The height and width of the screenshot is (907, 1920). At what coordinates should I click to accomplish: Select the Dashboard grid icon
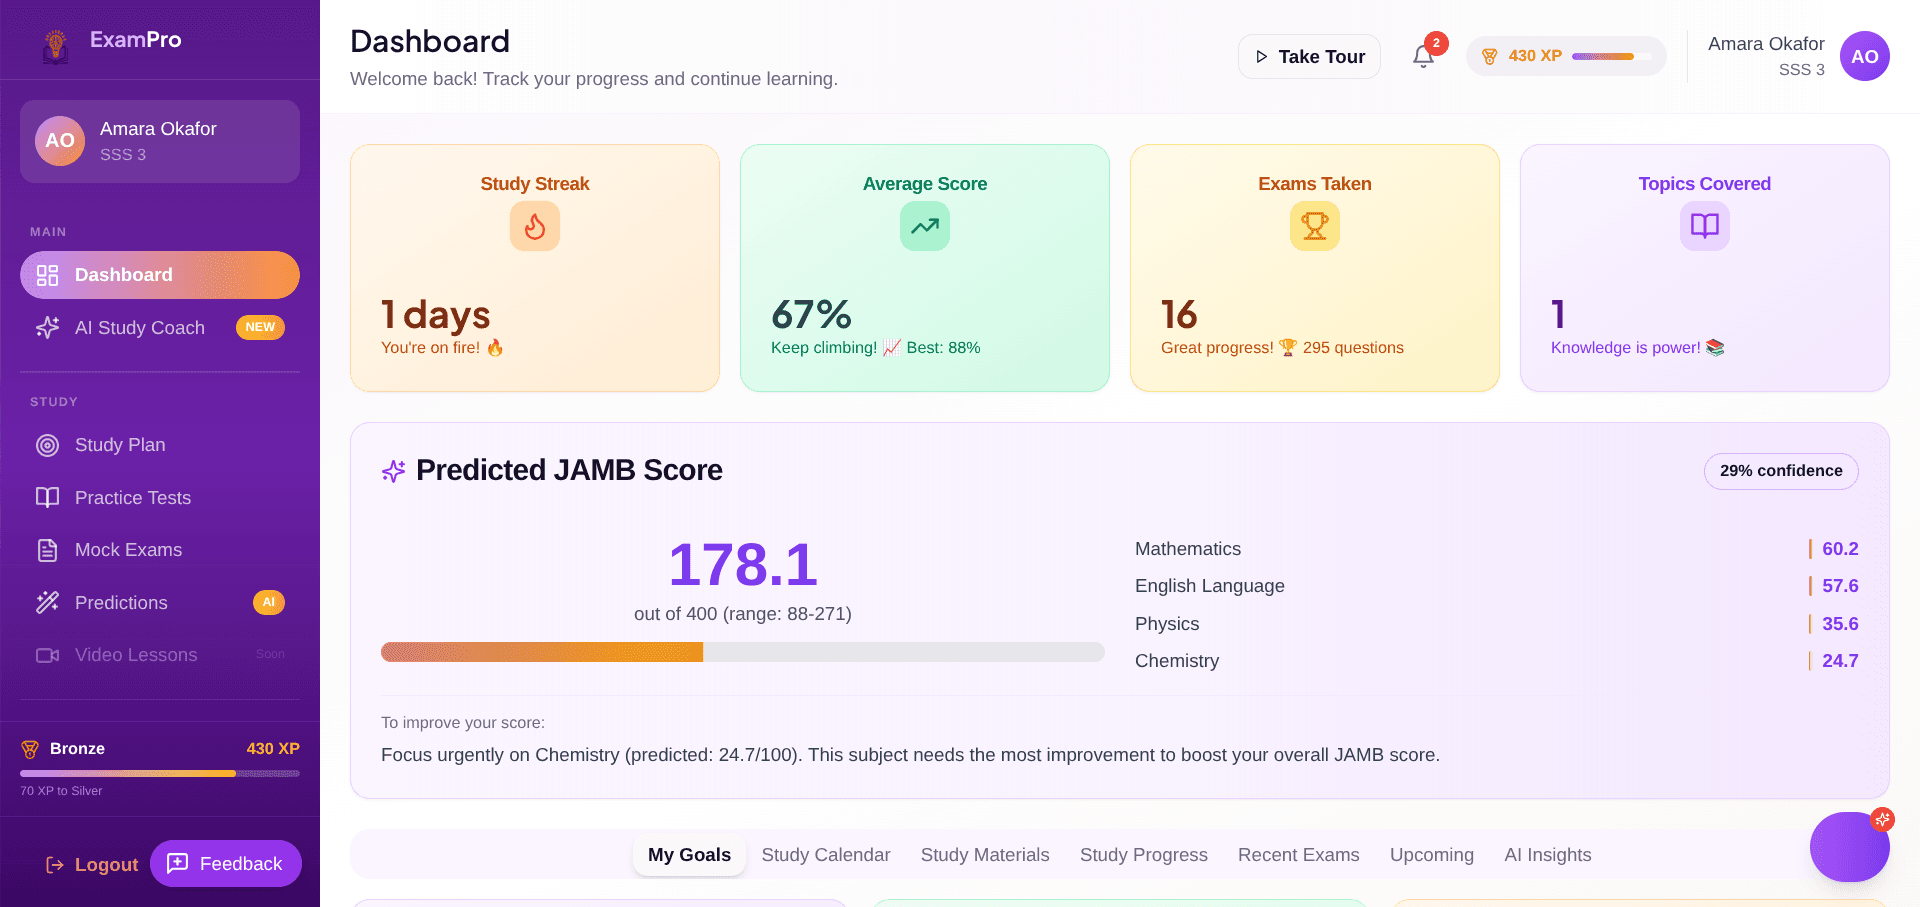pos(47,274)
